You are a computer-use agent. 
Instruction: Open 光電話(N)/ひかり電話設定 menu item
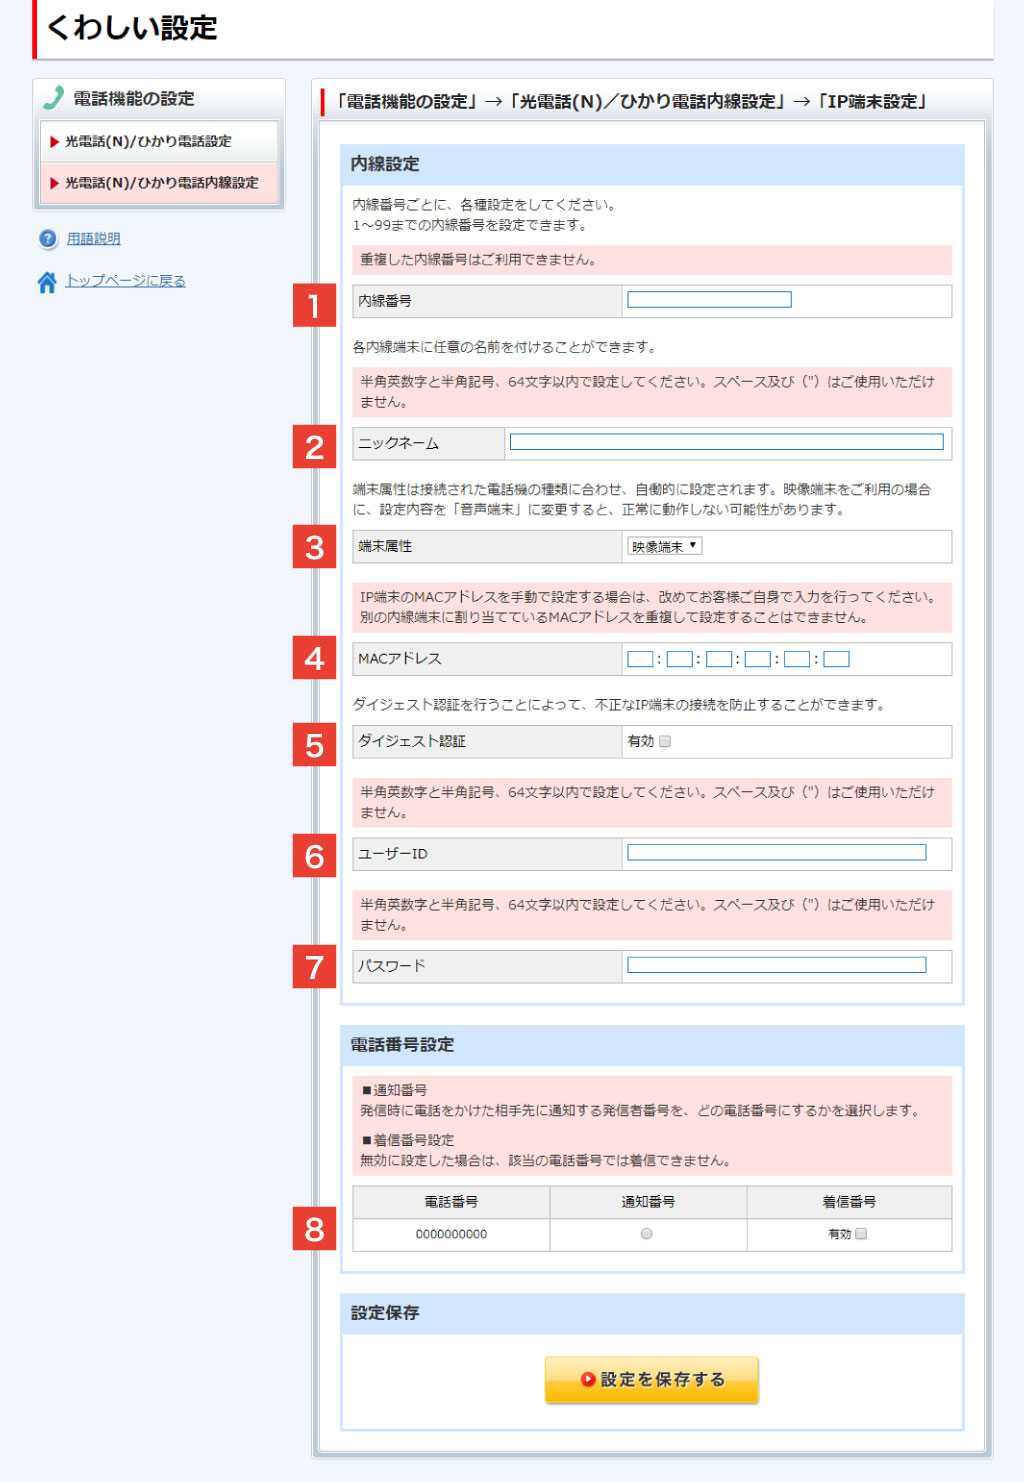pos(148,142)
